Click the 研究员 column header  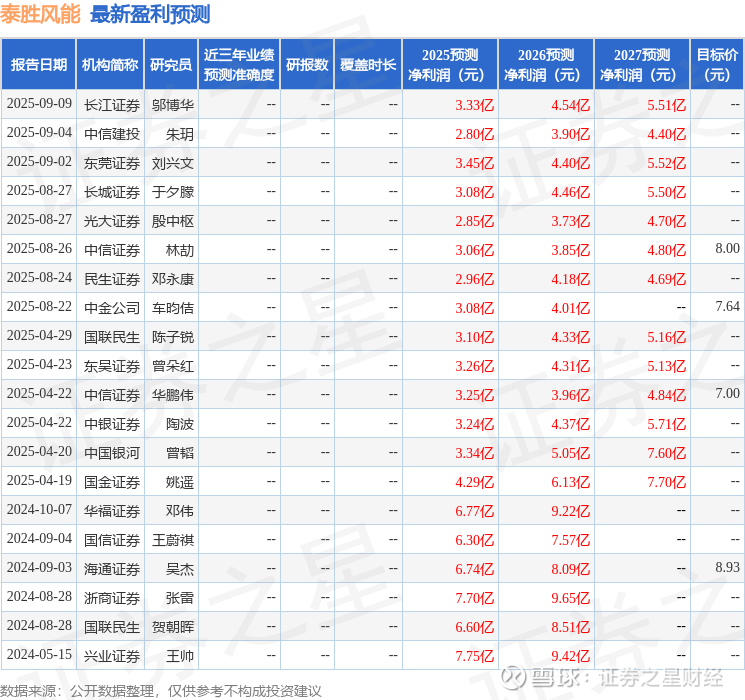tap(171, 64)
